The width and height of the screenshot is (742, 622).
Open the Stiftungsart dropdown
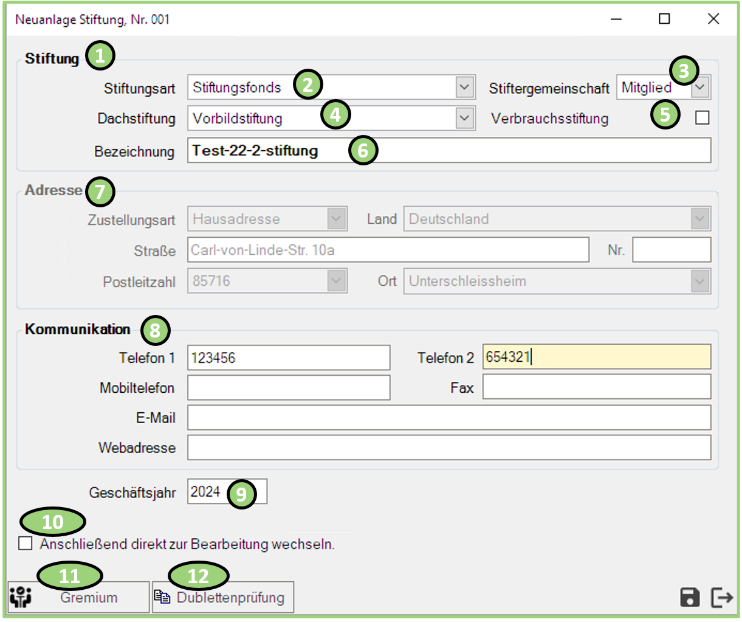[x=464, y=87]
